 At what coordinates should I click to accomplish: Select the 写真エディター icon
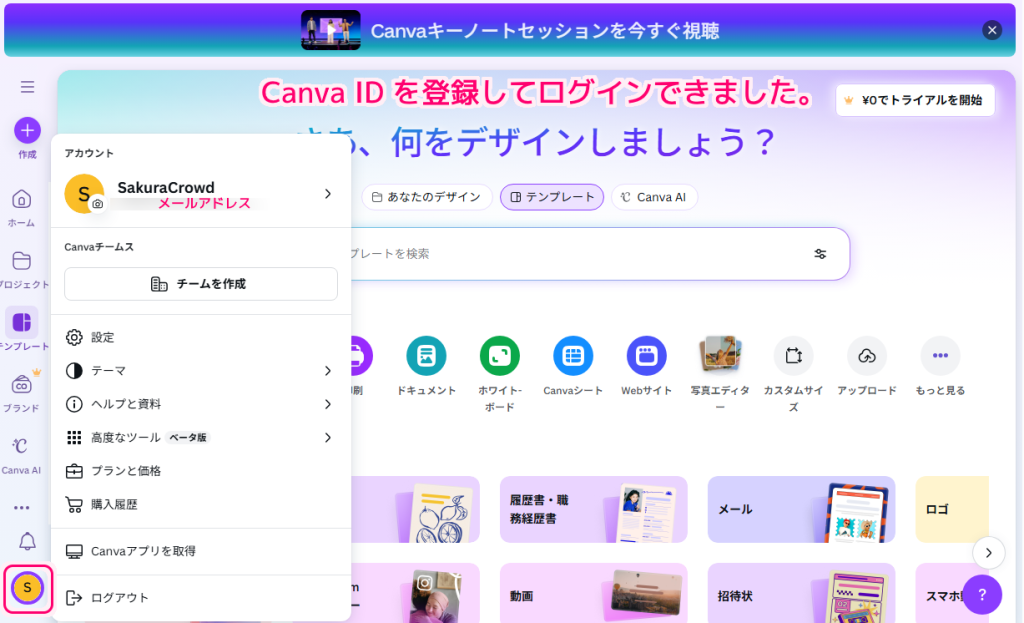click(720, 355)
